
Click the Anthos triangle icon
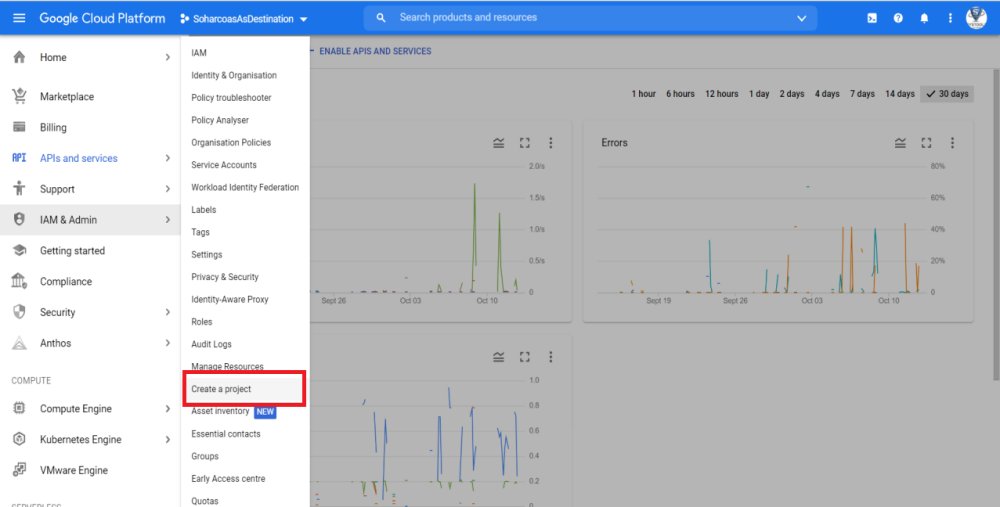point(19,343)
